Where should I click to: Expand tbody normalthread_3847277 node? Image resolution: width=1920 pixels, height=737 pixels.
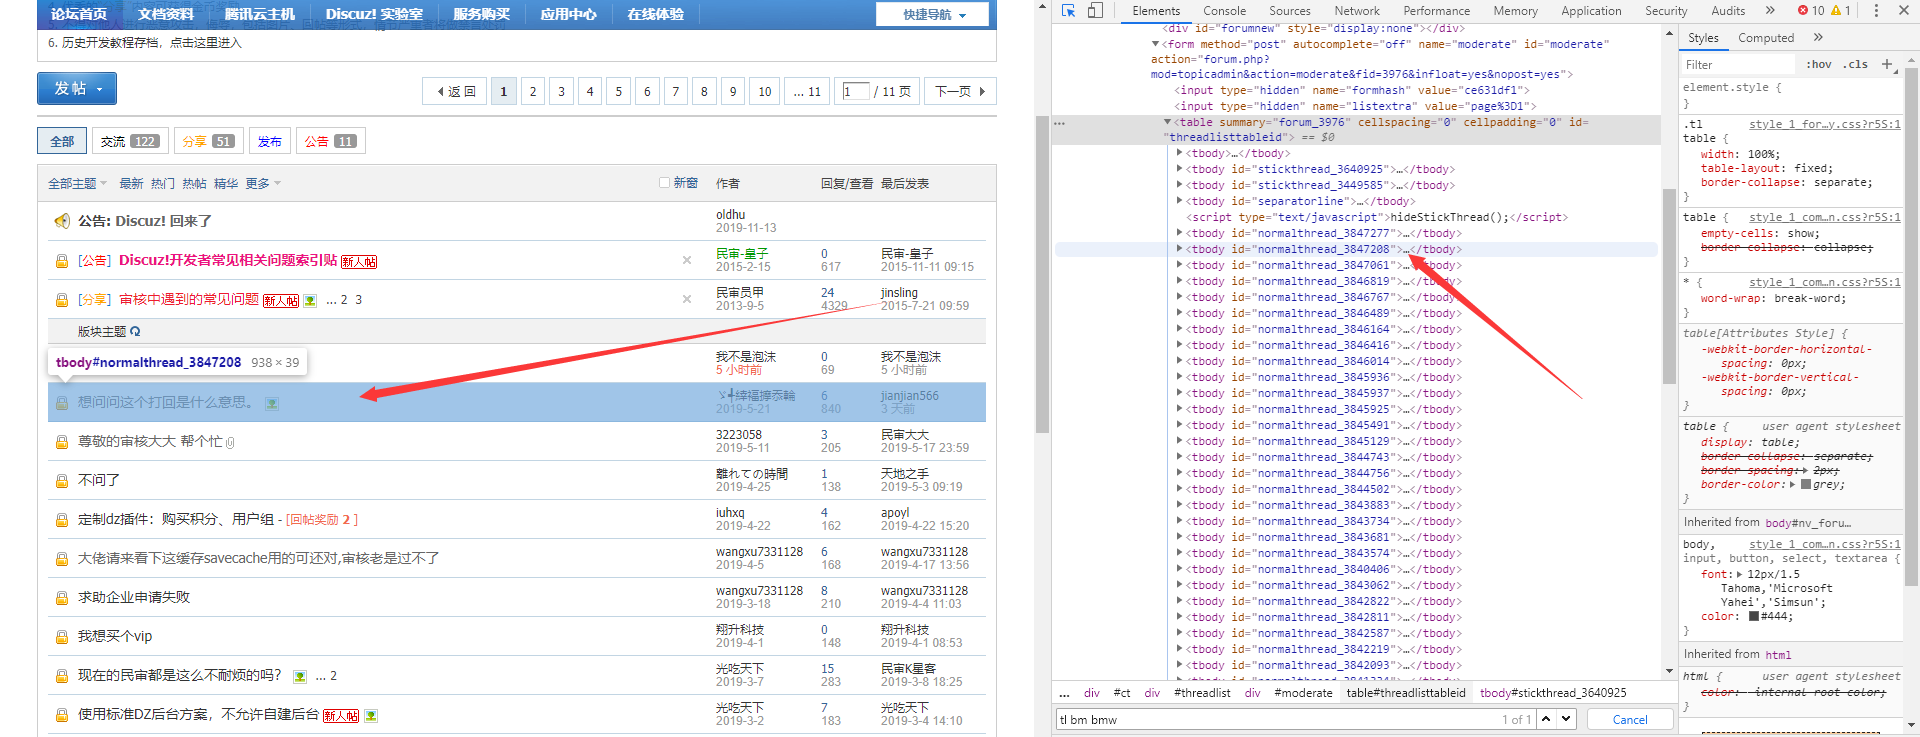(x=1179, y=233)
